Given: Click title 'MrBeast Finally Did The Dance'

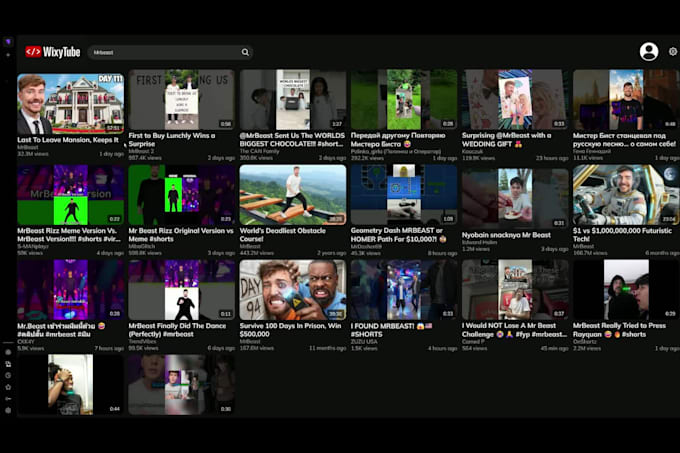Looking at the screenshot, I should click(x=177, y=329).
